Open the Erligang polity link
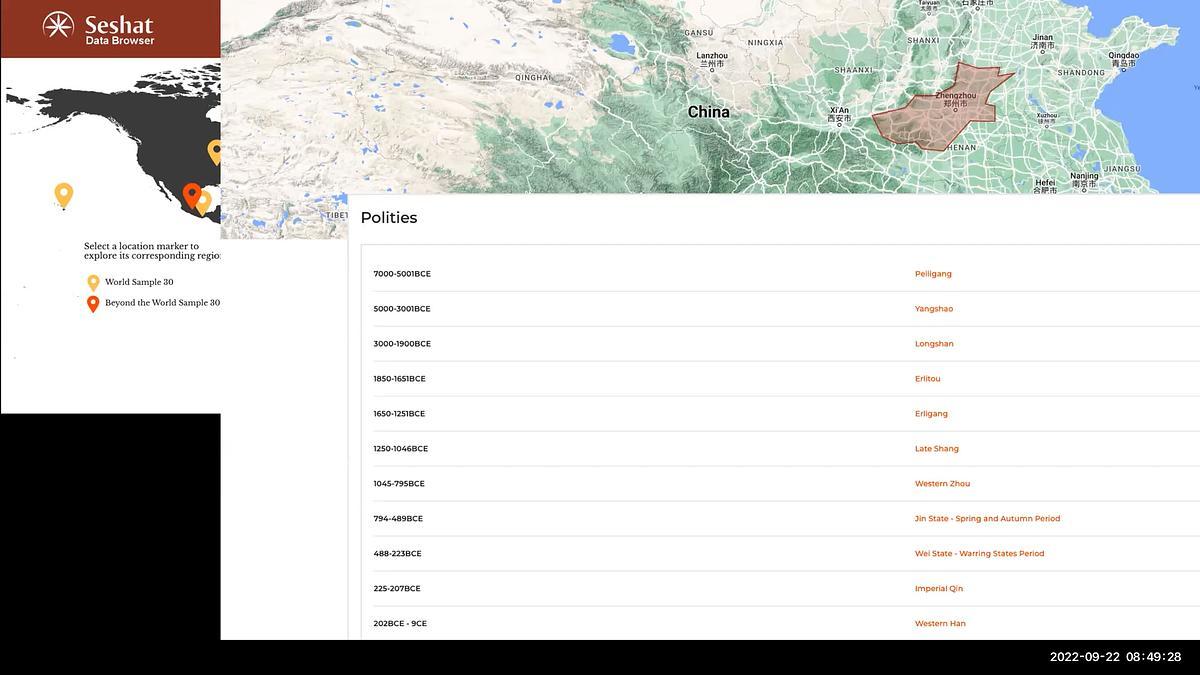 pyautogui.click(x=931, y=414)
